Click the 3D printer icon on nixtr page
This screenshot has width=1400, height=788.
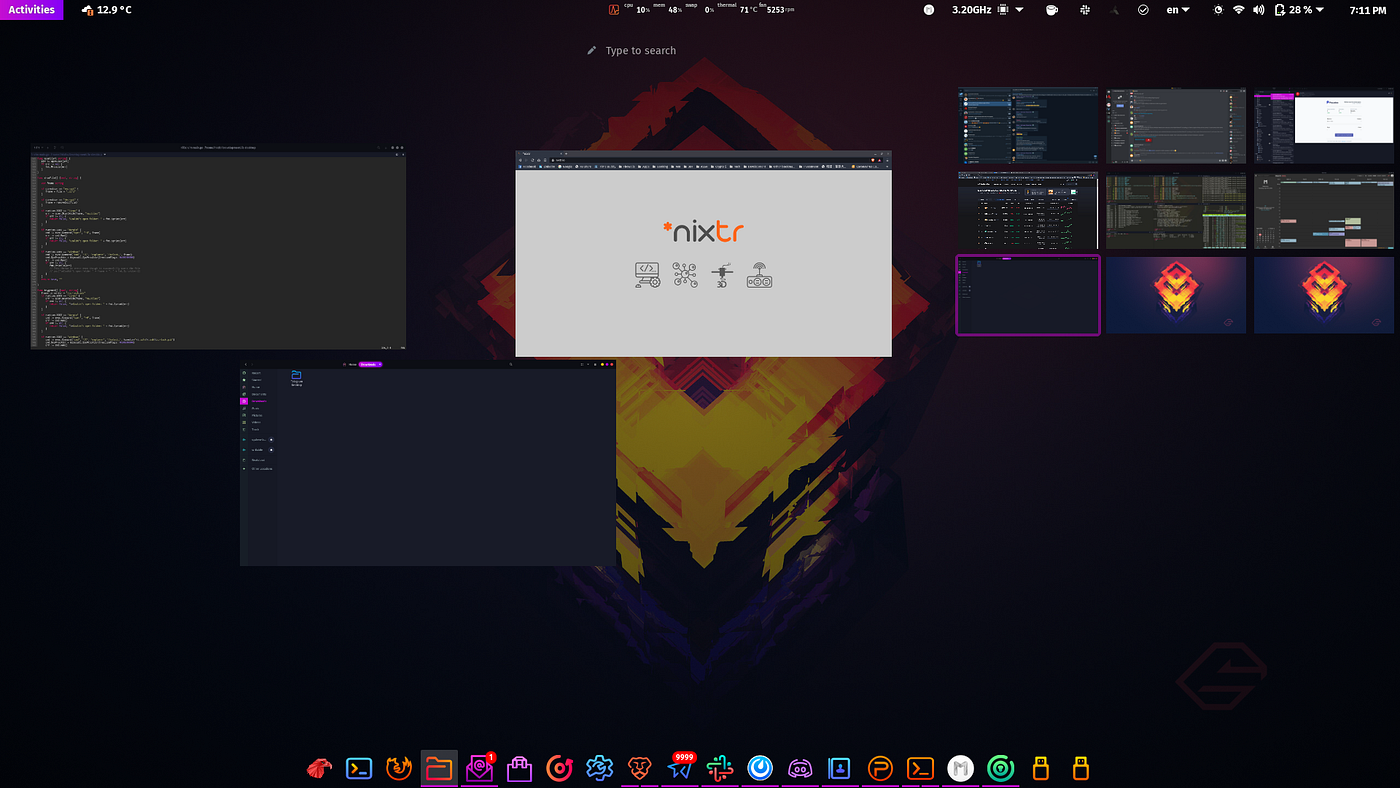[722, 275]
